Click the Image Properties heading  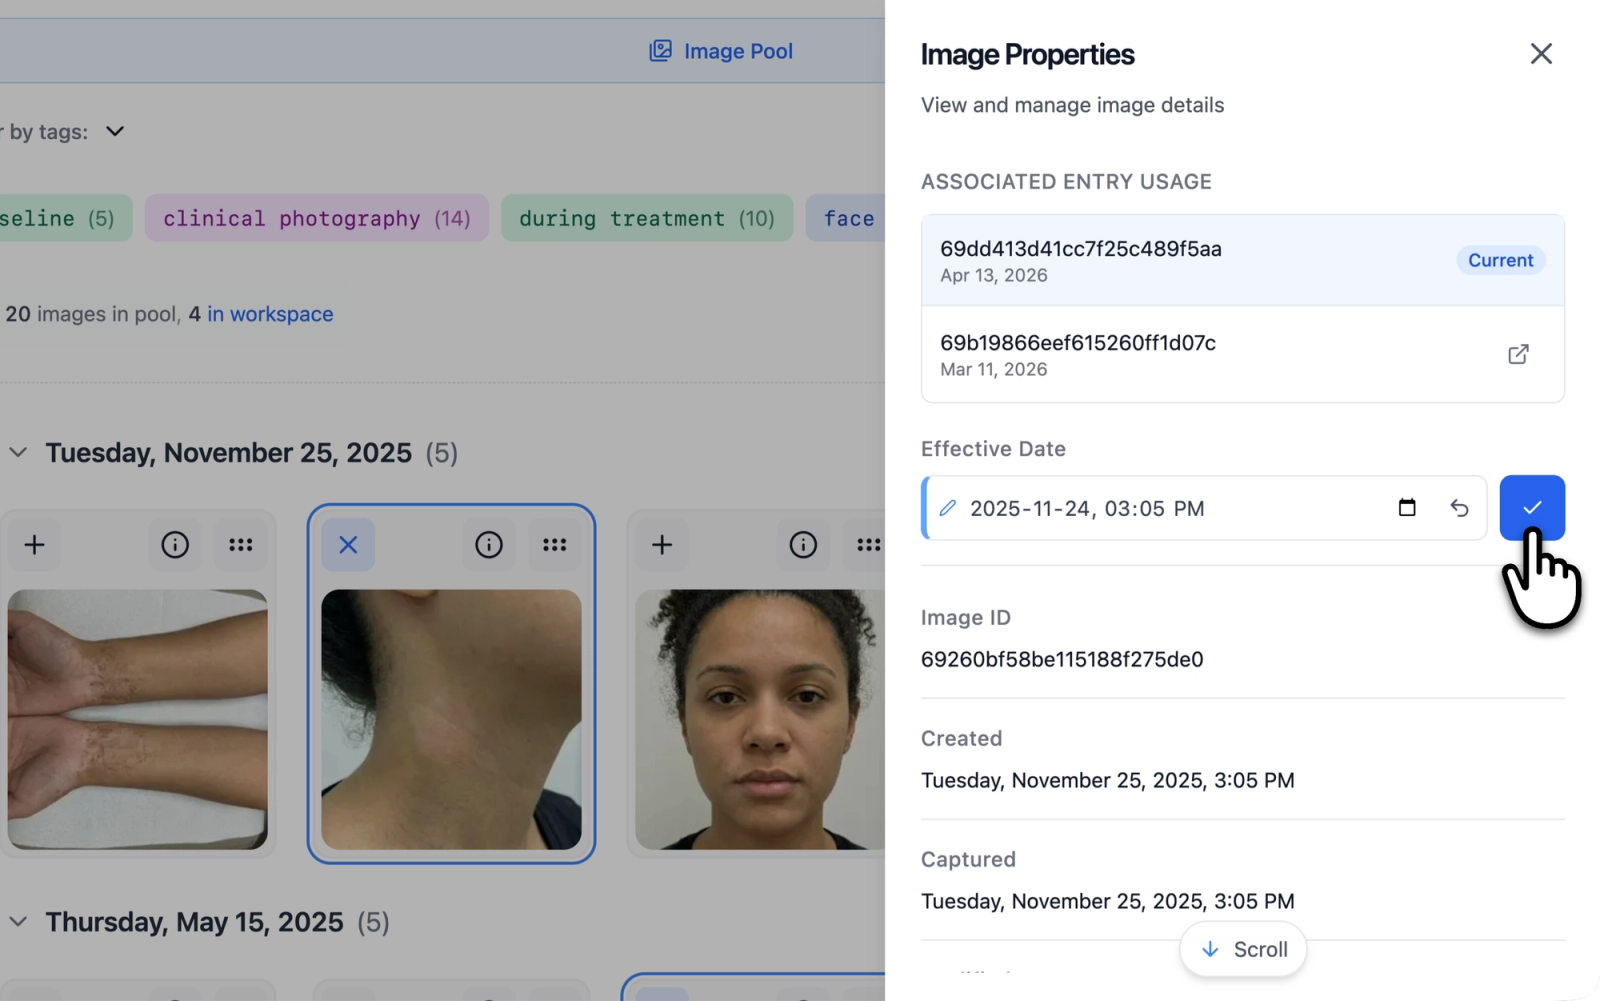[x=1027, y=55]
